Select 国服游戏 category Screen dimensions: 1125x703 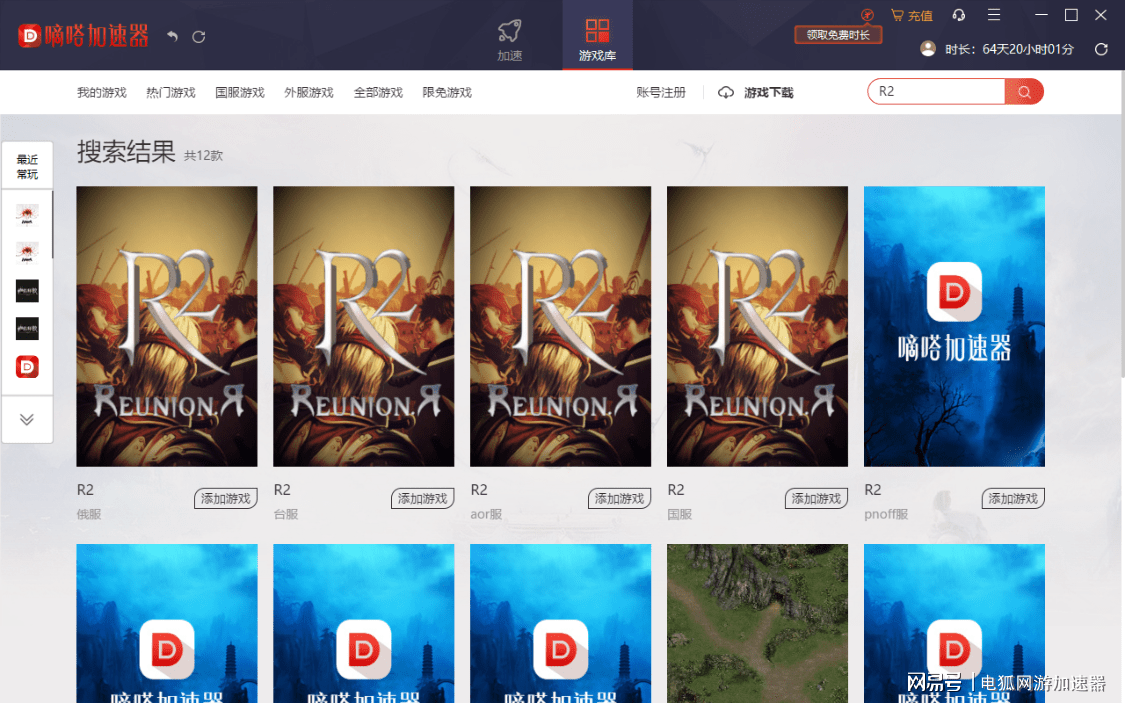(x=240, y=93)
